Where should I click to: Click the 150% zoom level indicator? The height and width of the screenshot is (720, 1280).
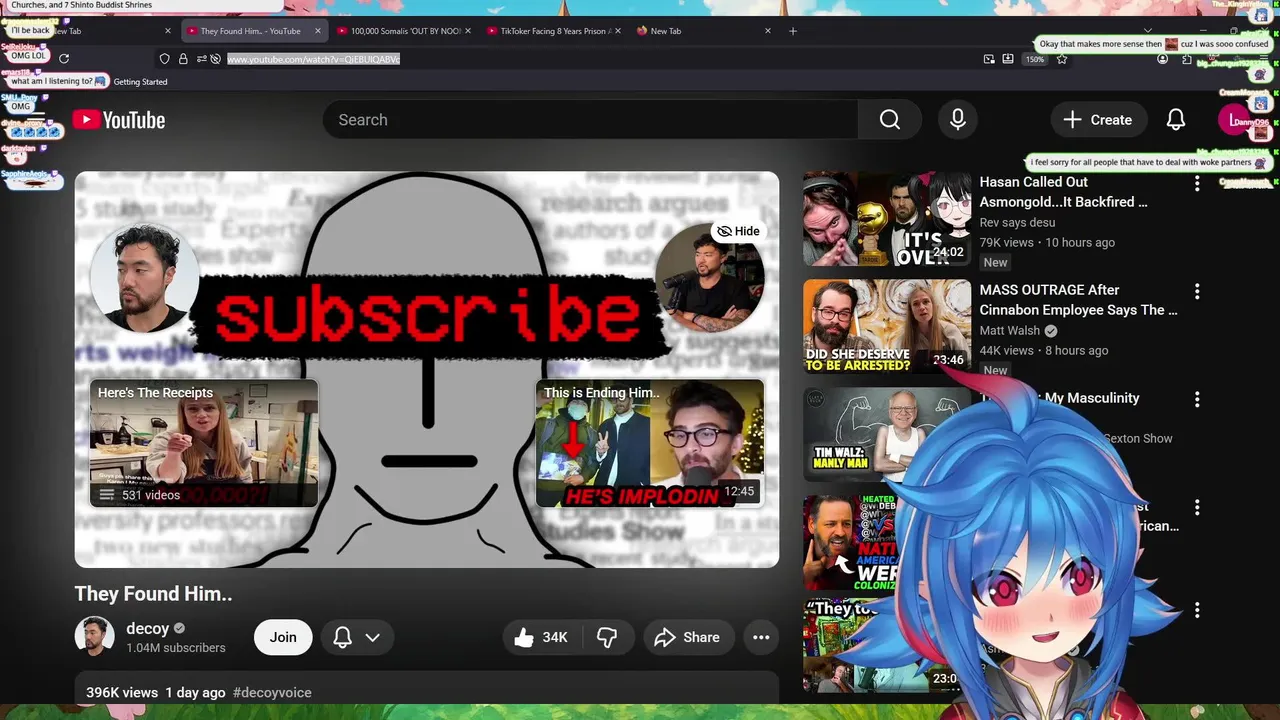[1035, 59]
